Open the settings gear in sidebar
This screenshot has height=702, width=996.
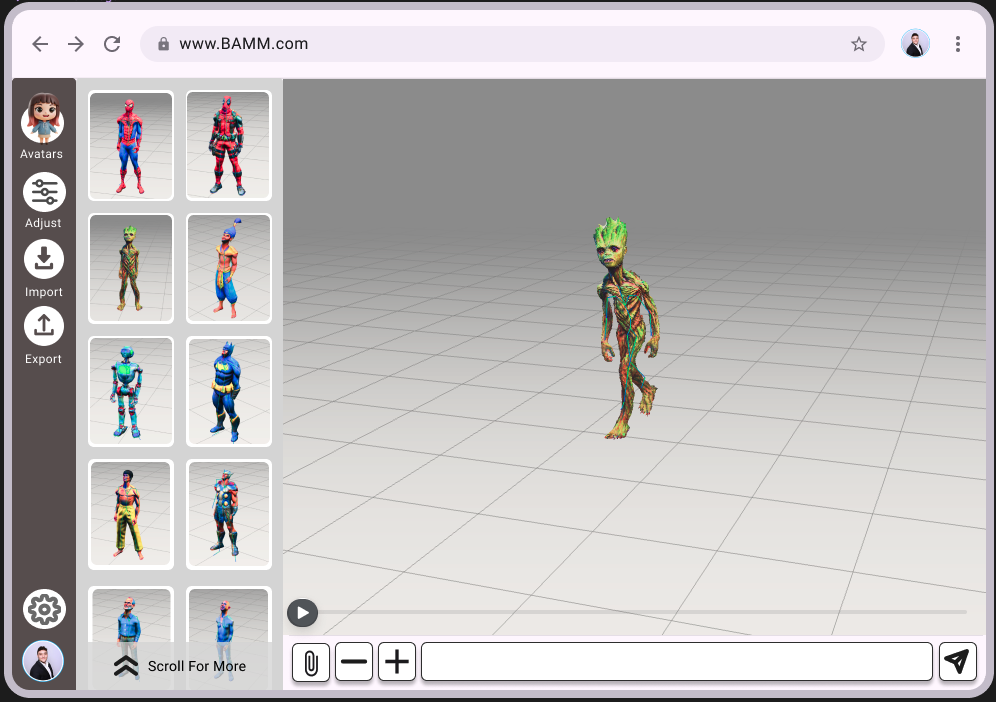(x=44, y=609)
